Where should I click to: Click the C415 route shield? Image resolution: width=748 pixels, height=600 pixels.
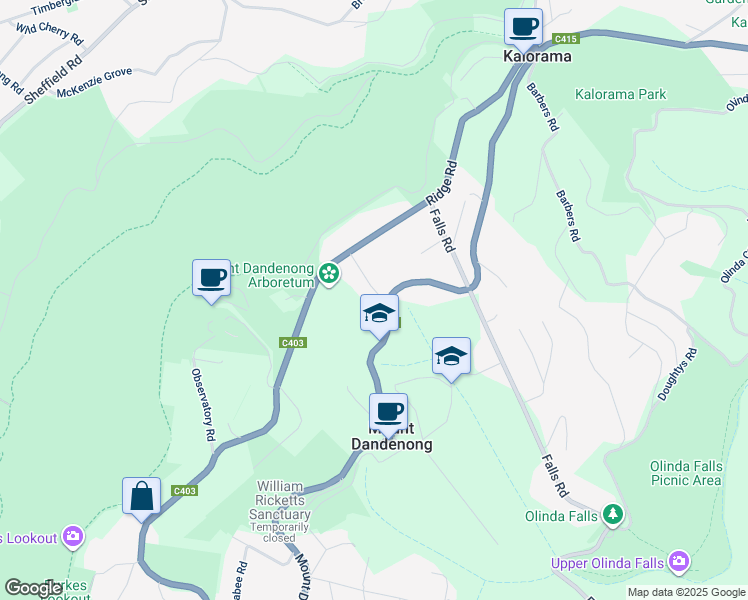coord(566,39)
